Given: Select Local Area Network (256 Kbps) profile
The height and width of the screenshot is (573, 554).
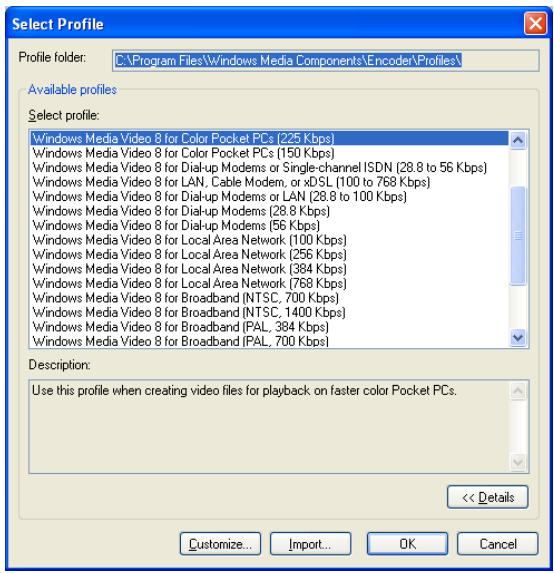Looking at the screenshot, I should [x=269, y=254].
